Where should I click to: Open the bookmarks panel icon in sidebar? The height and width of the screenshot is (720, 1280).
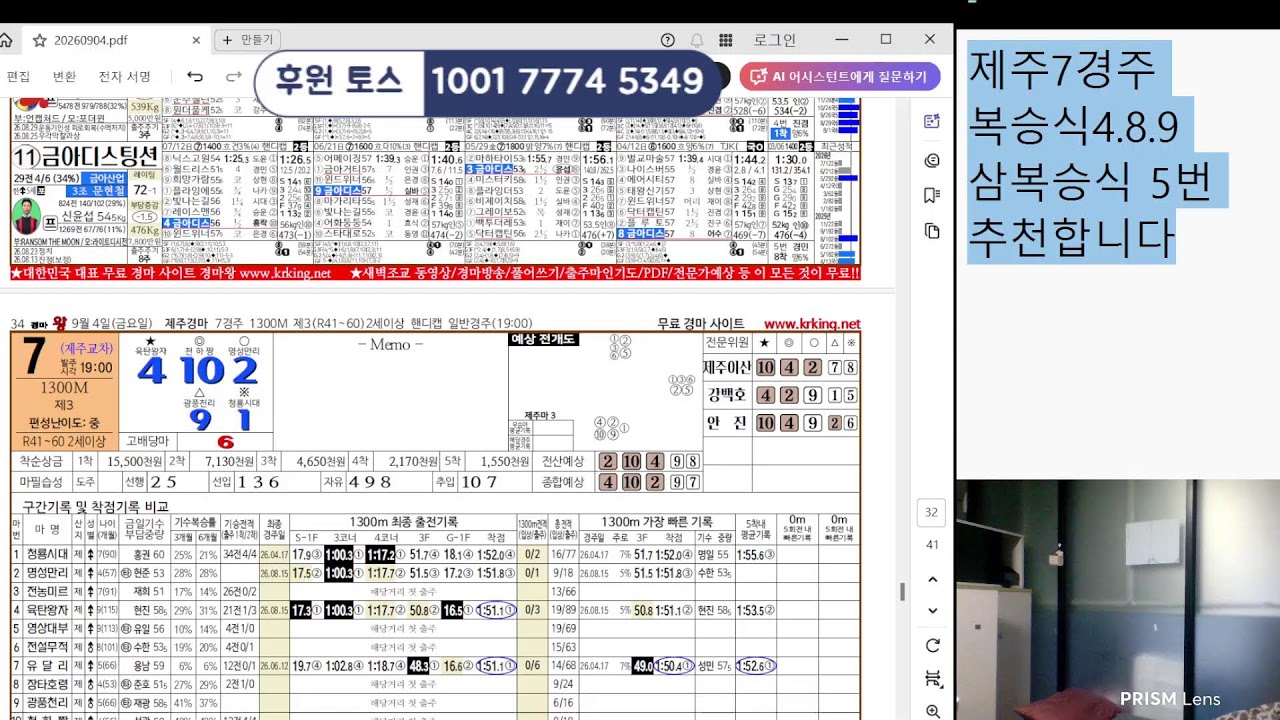coord(932,195)
